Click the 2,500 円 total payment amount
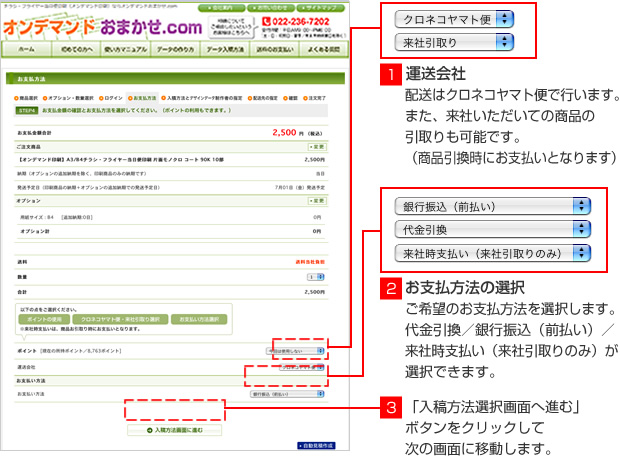Screen dimensions: 620x462 [297, 133]
